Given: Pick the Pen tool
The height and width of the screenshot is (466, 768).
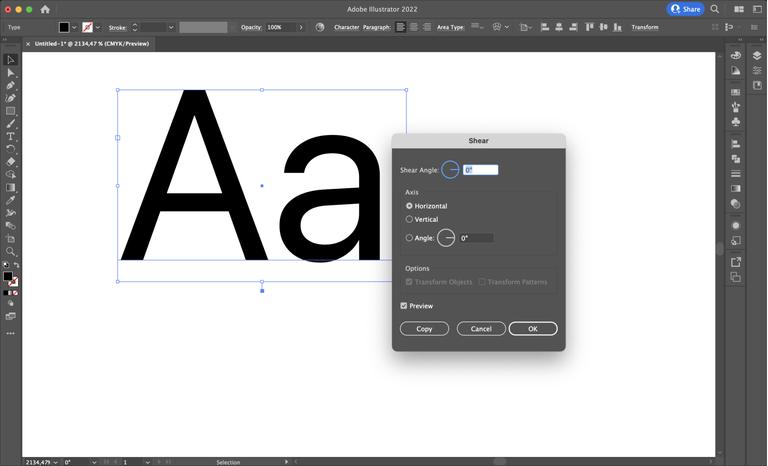Looking at the screenshot, I should coord(11,86).
